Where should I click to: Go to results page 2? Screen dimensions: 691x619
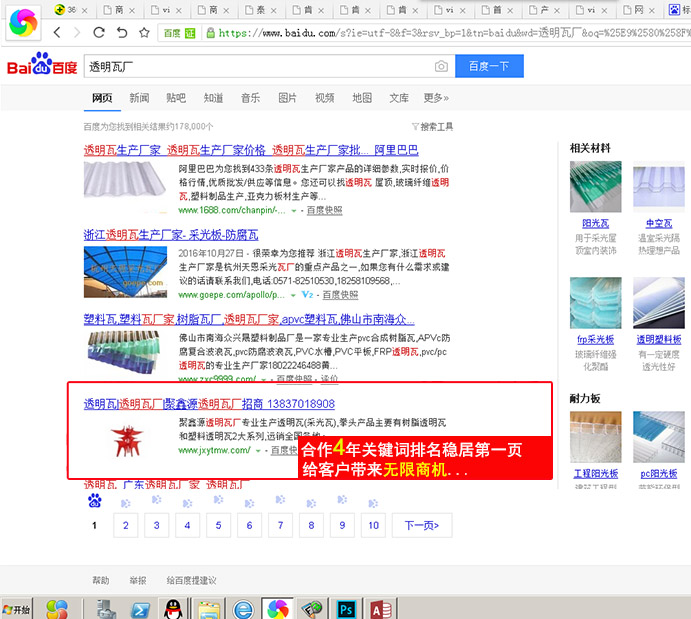126,525
